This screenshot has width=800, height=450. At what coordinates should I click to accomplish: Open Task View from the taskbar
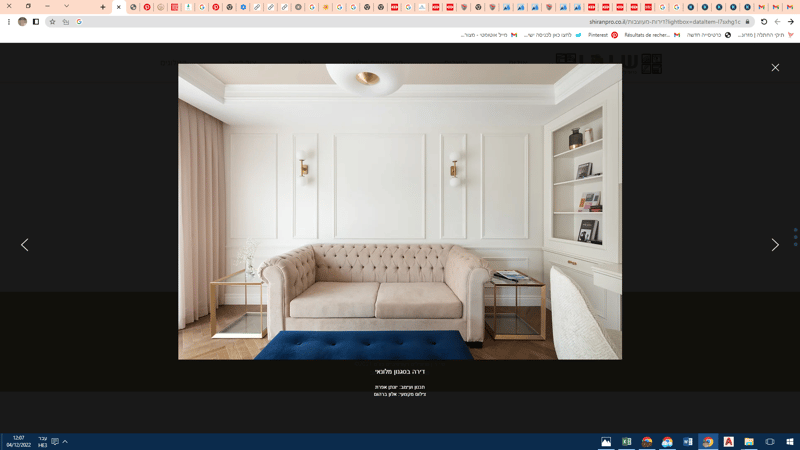tap(769, 442)
